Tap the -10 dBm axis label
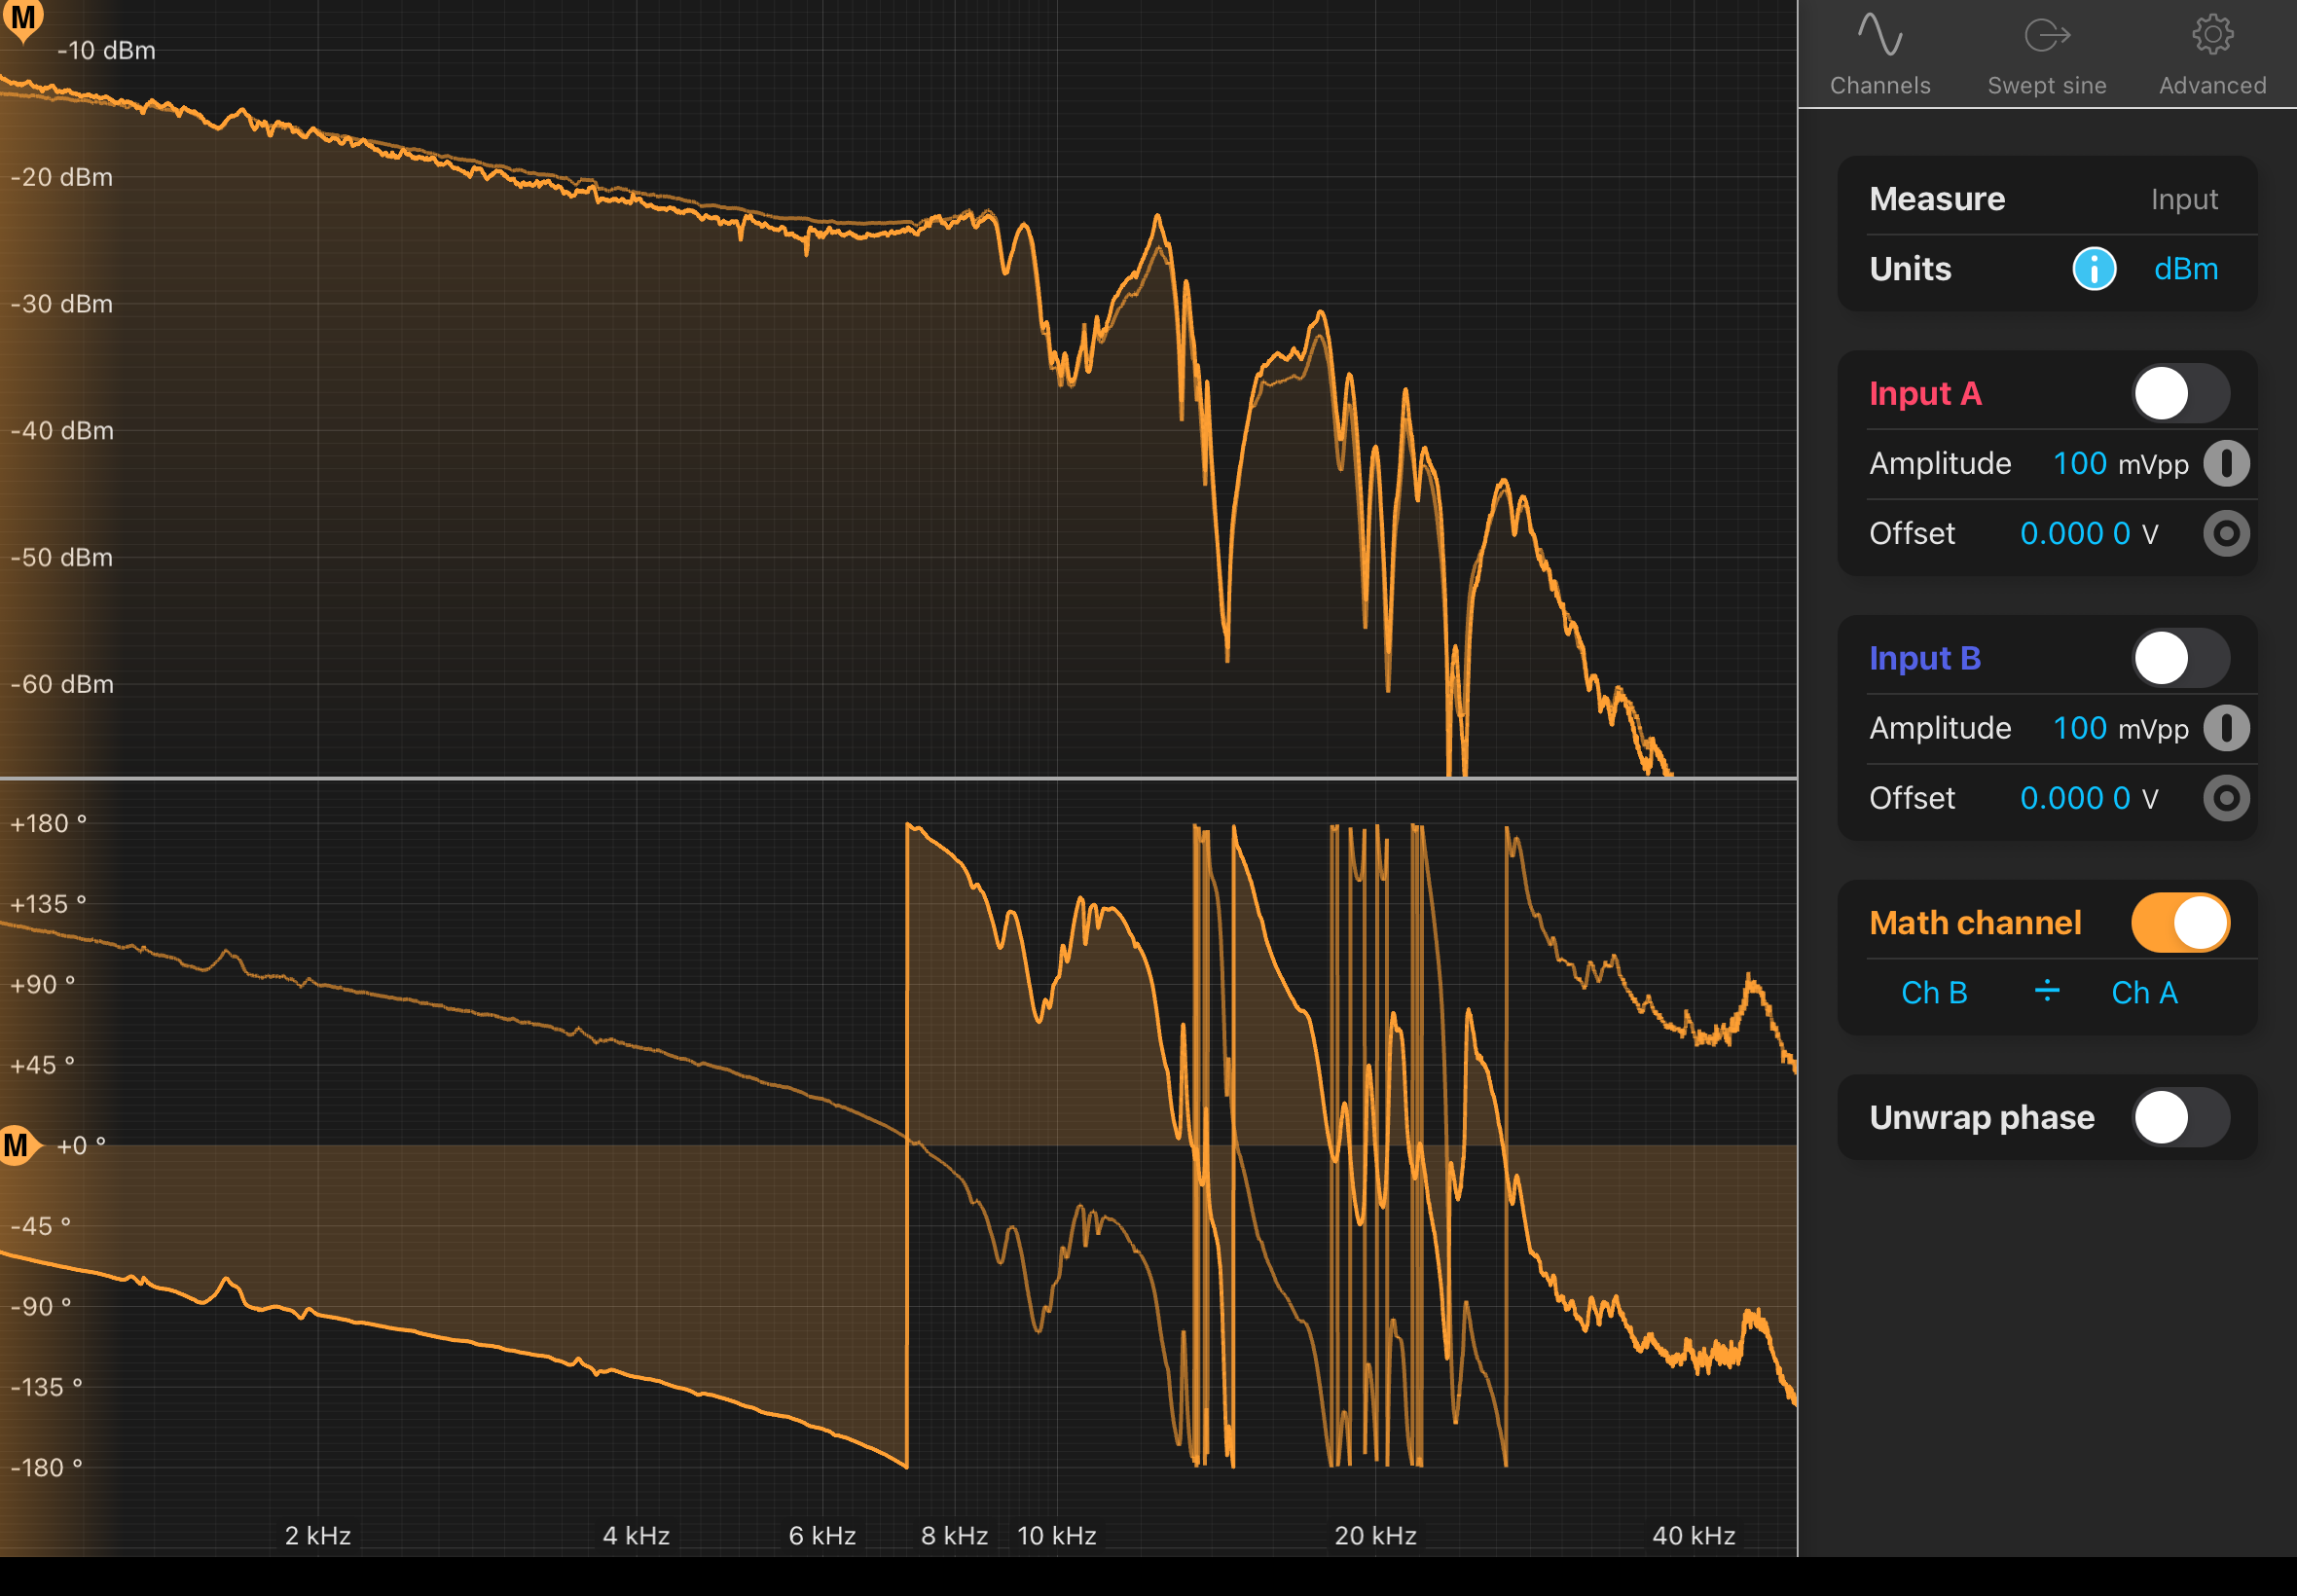Image resolution: width=2297 pixels, height=1596 pixels. pos(106,50)
